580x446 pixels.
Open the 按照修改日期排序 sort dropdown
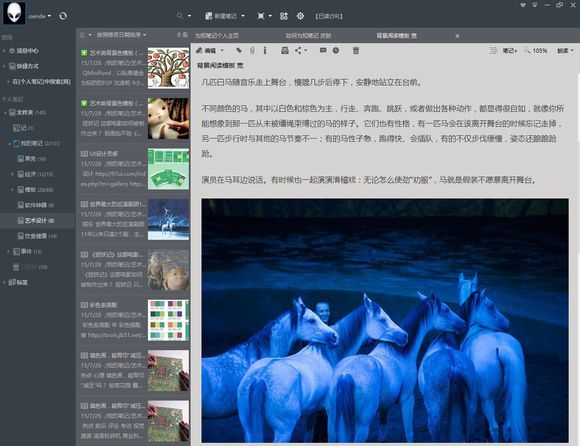121,35
